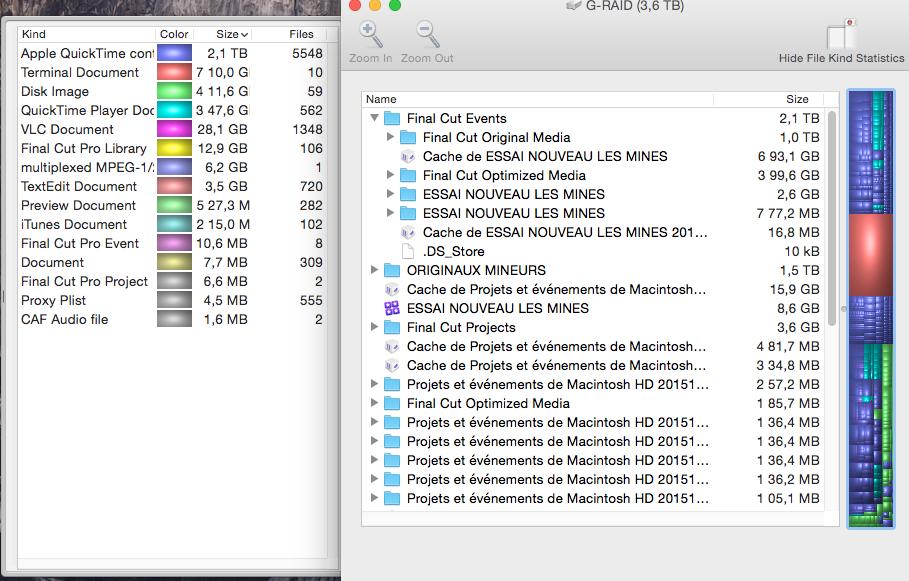Click the green Disk Image color swatch
Viewport: 909px width, 581px height.
pos(174,92)
